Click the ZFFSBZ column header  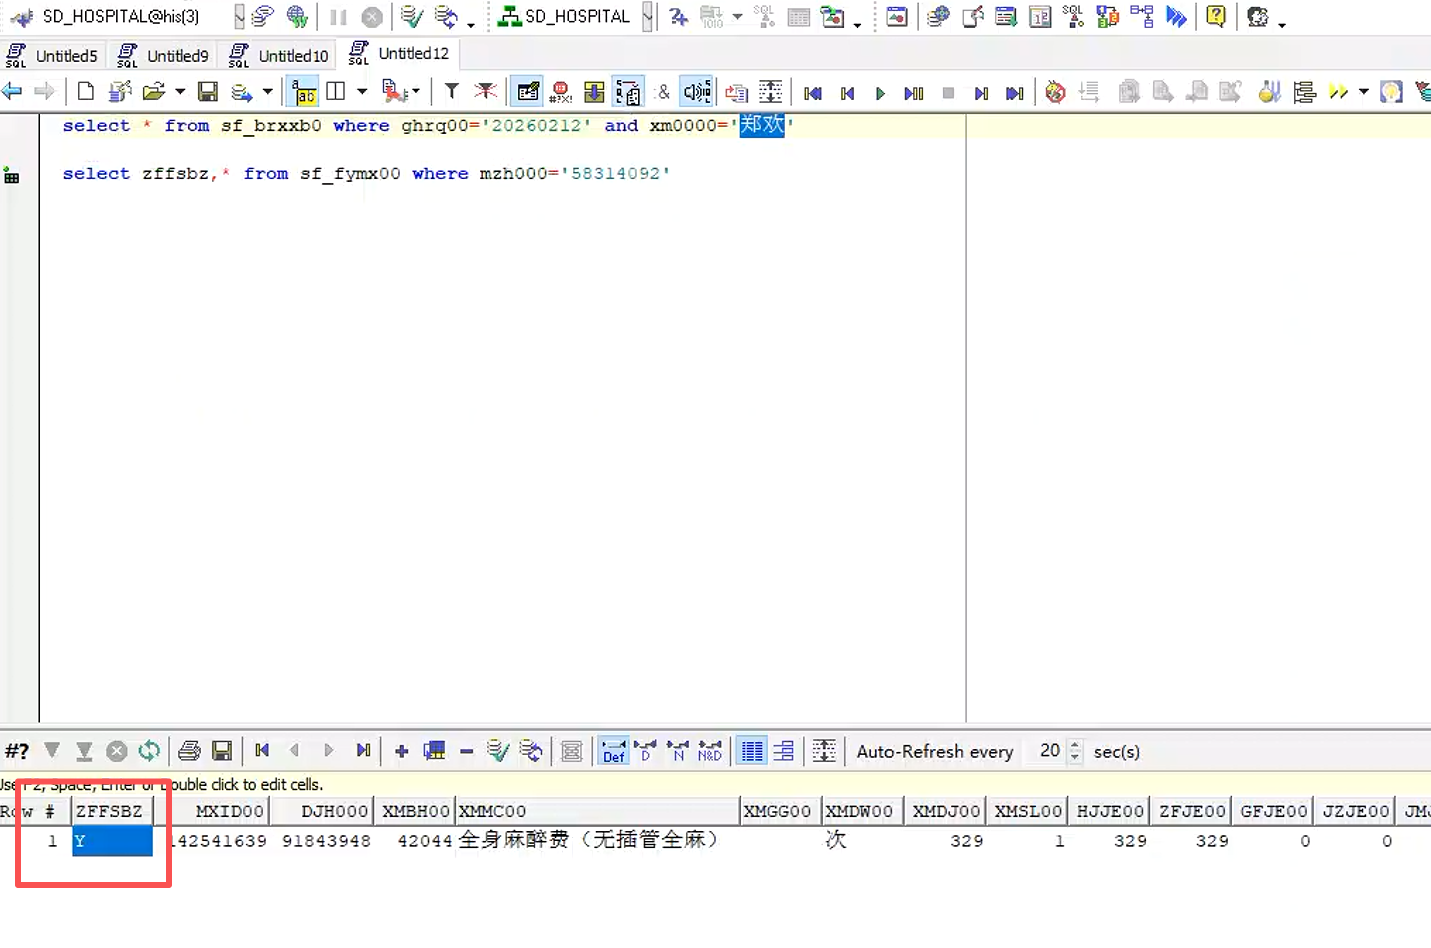click(x=110, y=811)
